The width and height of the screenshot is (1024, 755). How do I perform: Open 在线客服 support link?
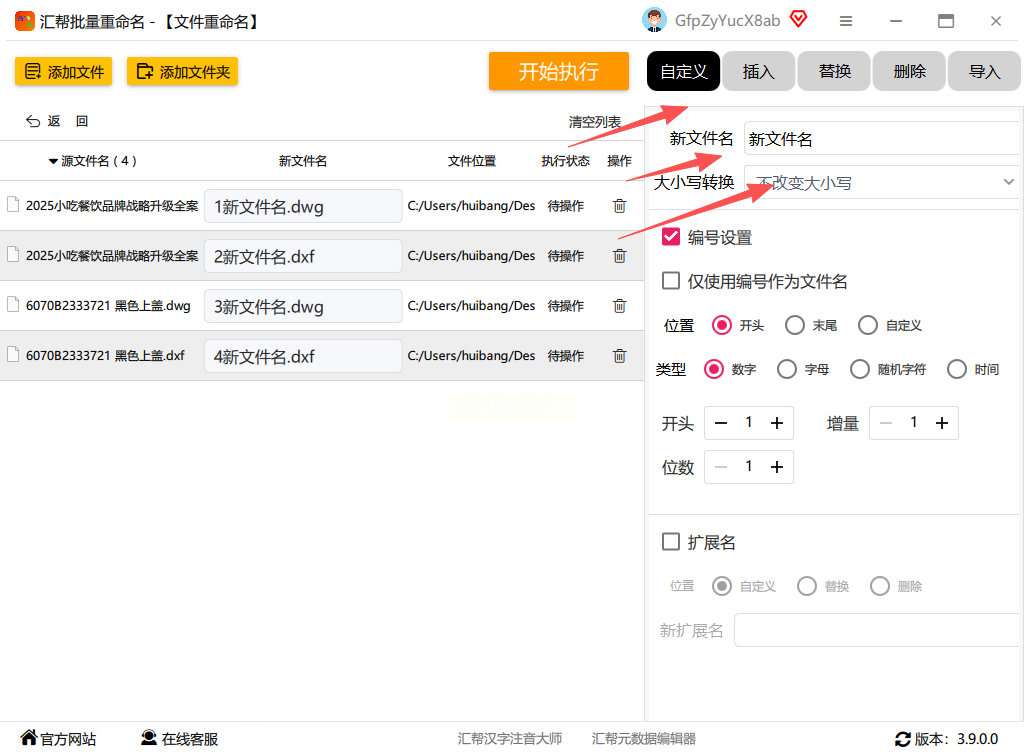[x=180, y=739]
